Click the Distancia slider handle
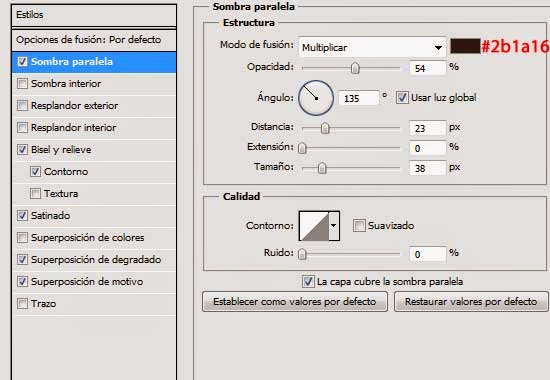Viewport: 550px width, 380px height. (x=325, y=128)
